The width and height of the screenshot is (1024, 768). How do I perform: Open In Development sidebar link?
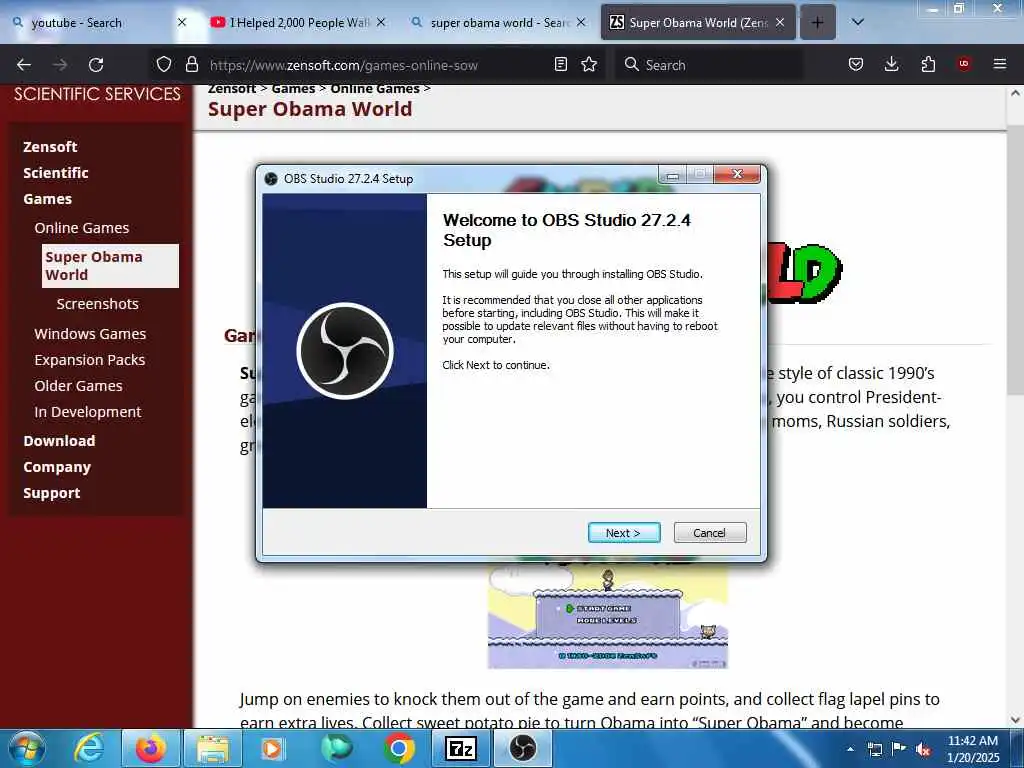pyautogui.click(x=88, y=412)
